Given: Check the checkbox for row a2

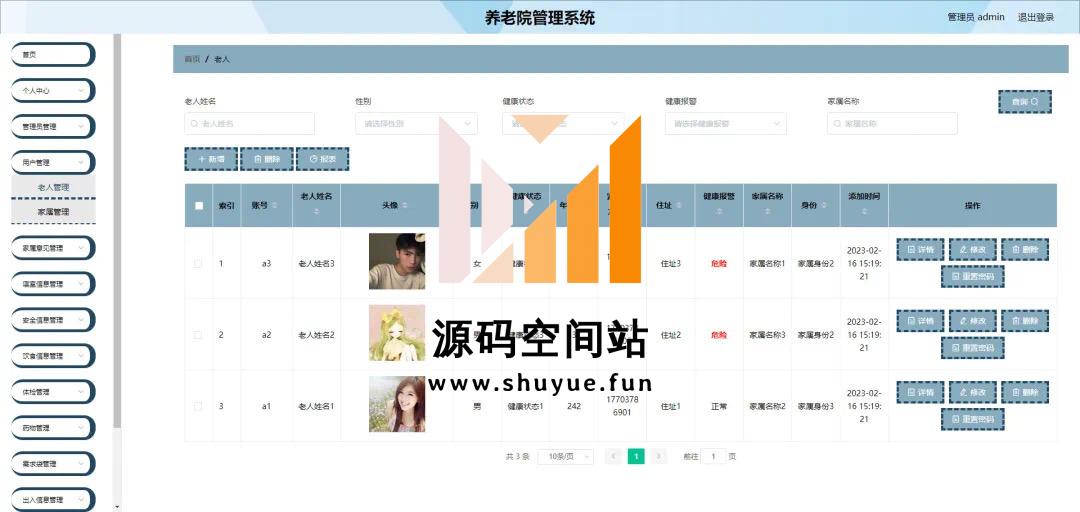Looking at the screenshot, I should (x=198, y=335).
